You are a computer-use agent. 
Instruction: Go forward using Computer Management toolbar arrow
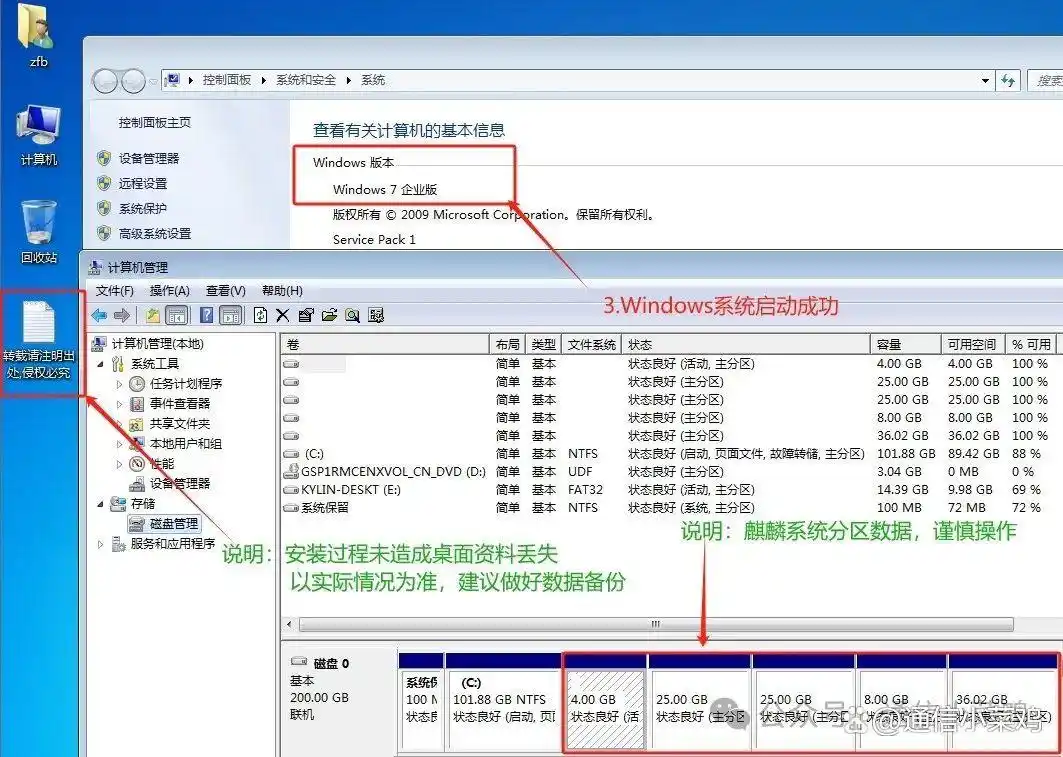click(x=122, y=315)
